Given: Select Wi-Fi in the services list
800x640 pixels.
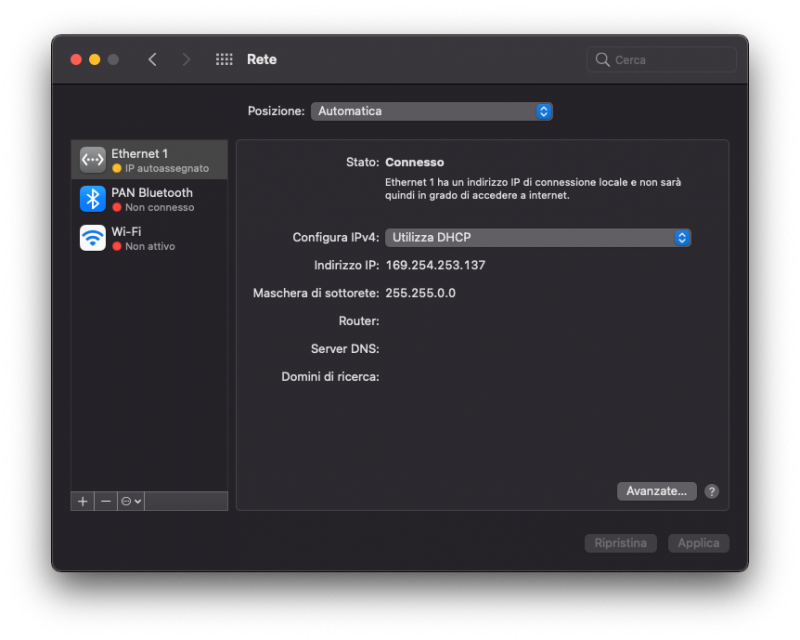Looking at the screenshot, I should [x=150, y=238].
